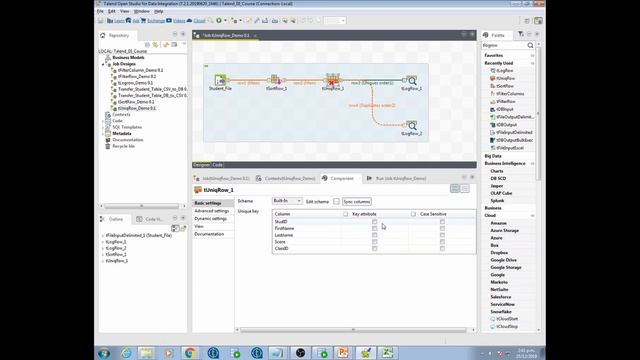Open the Help menu
Screen dimensions: 640x360
[158, 11]
